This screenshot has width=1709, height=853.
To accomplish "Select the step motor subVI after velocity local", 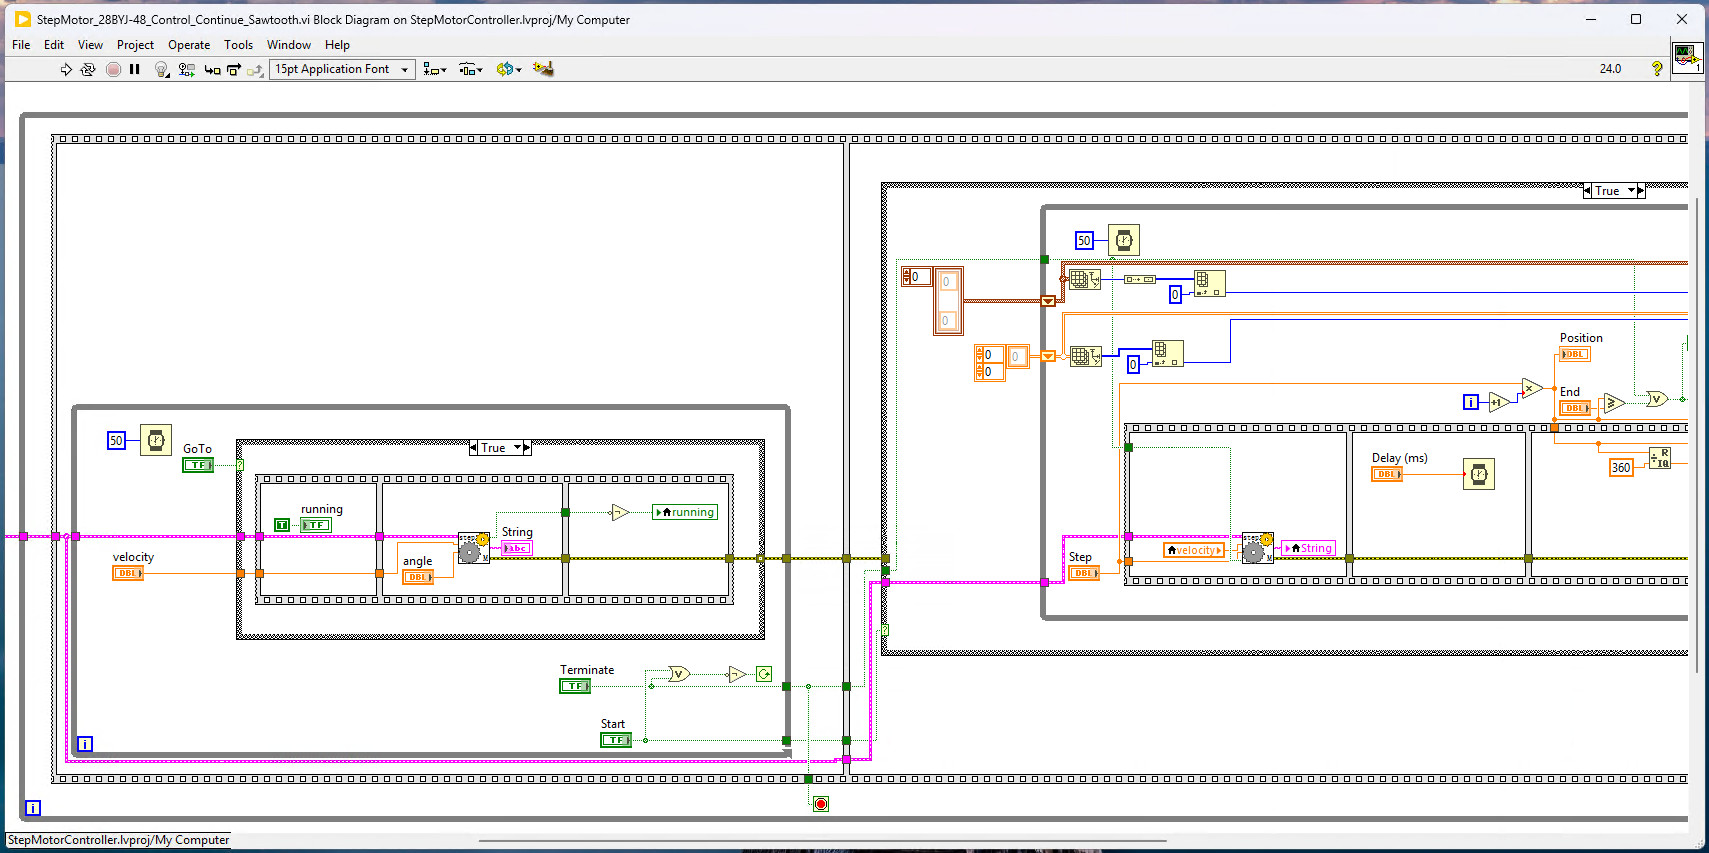I will [1258, 547].
